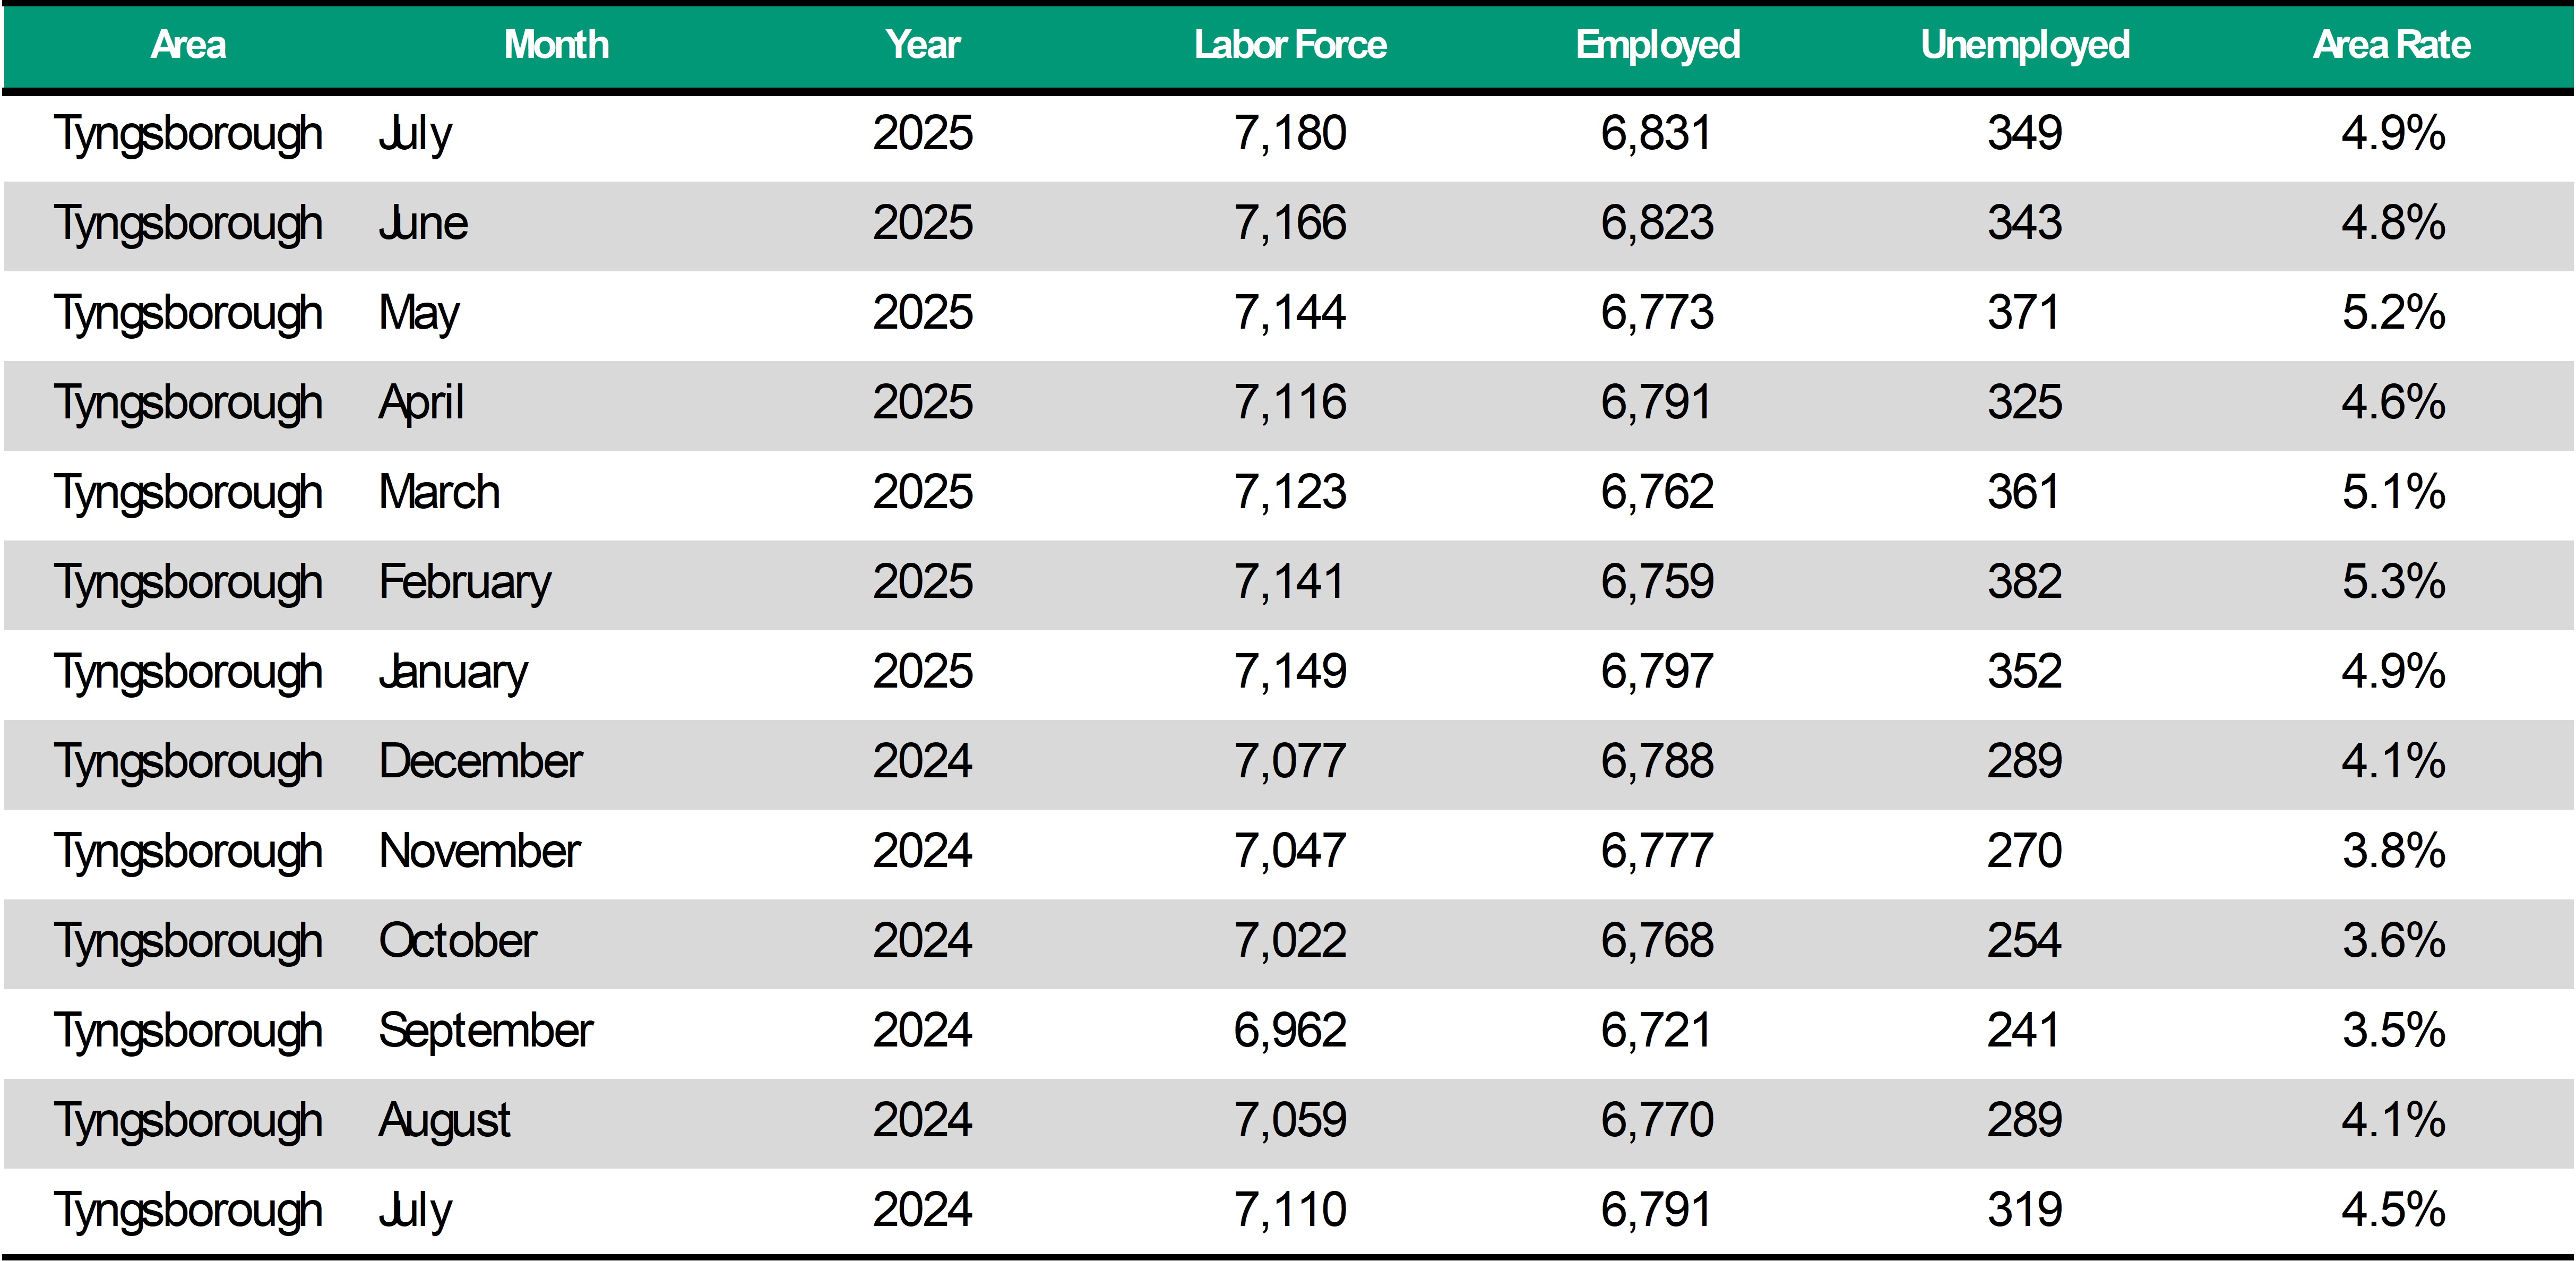Click the 5.3% area rate cell
Image resolution: width=2576 pixels, height=1261 pixels.
point(2393,582)
